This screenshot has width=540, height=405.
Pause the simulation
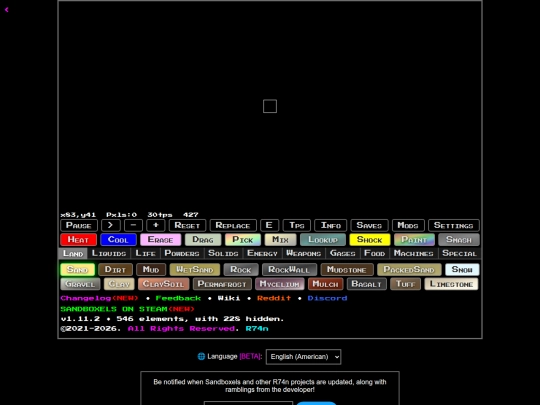click(x=79, y=225)
